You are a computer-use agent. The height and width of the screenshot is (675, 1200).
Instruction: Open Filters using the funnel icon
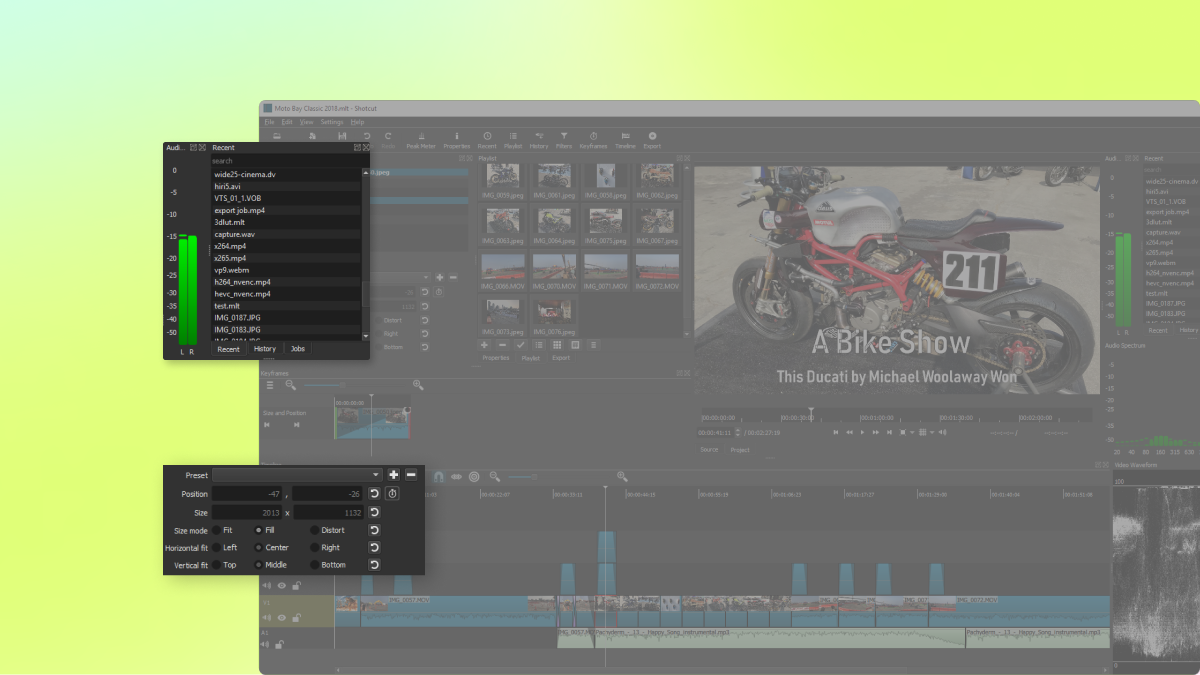[564, 139]
